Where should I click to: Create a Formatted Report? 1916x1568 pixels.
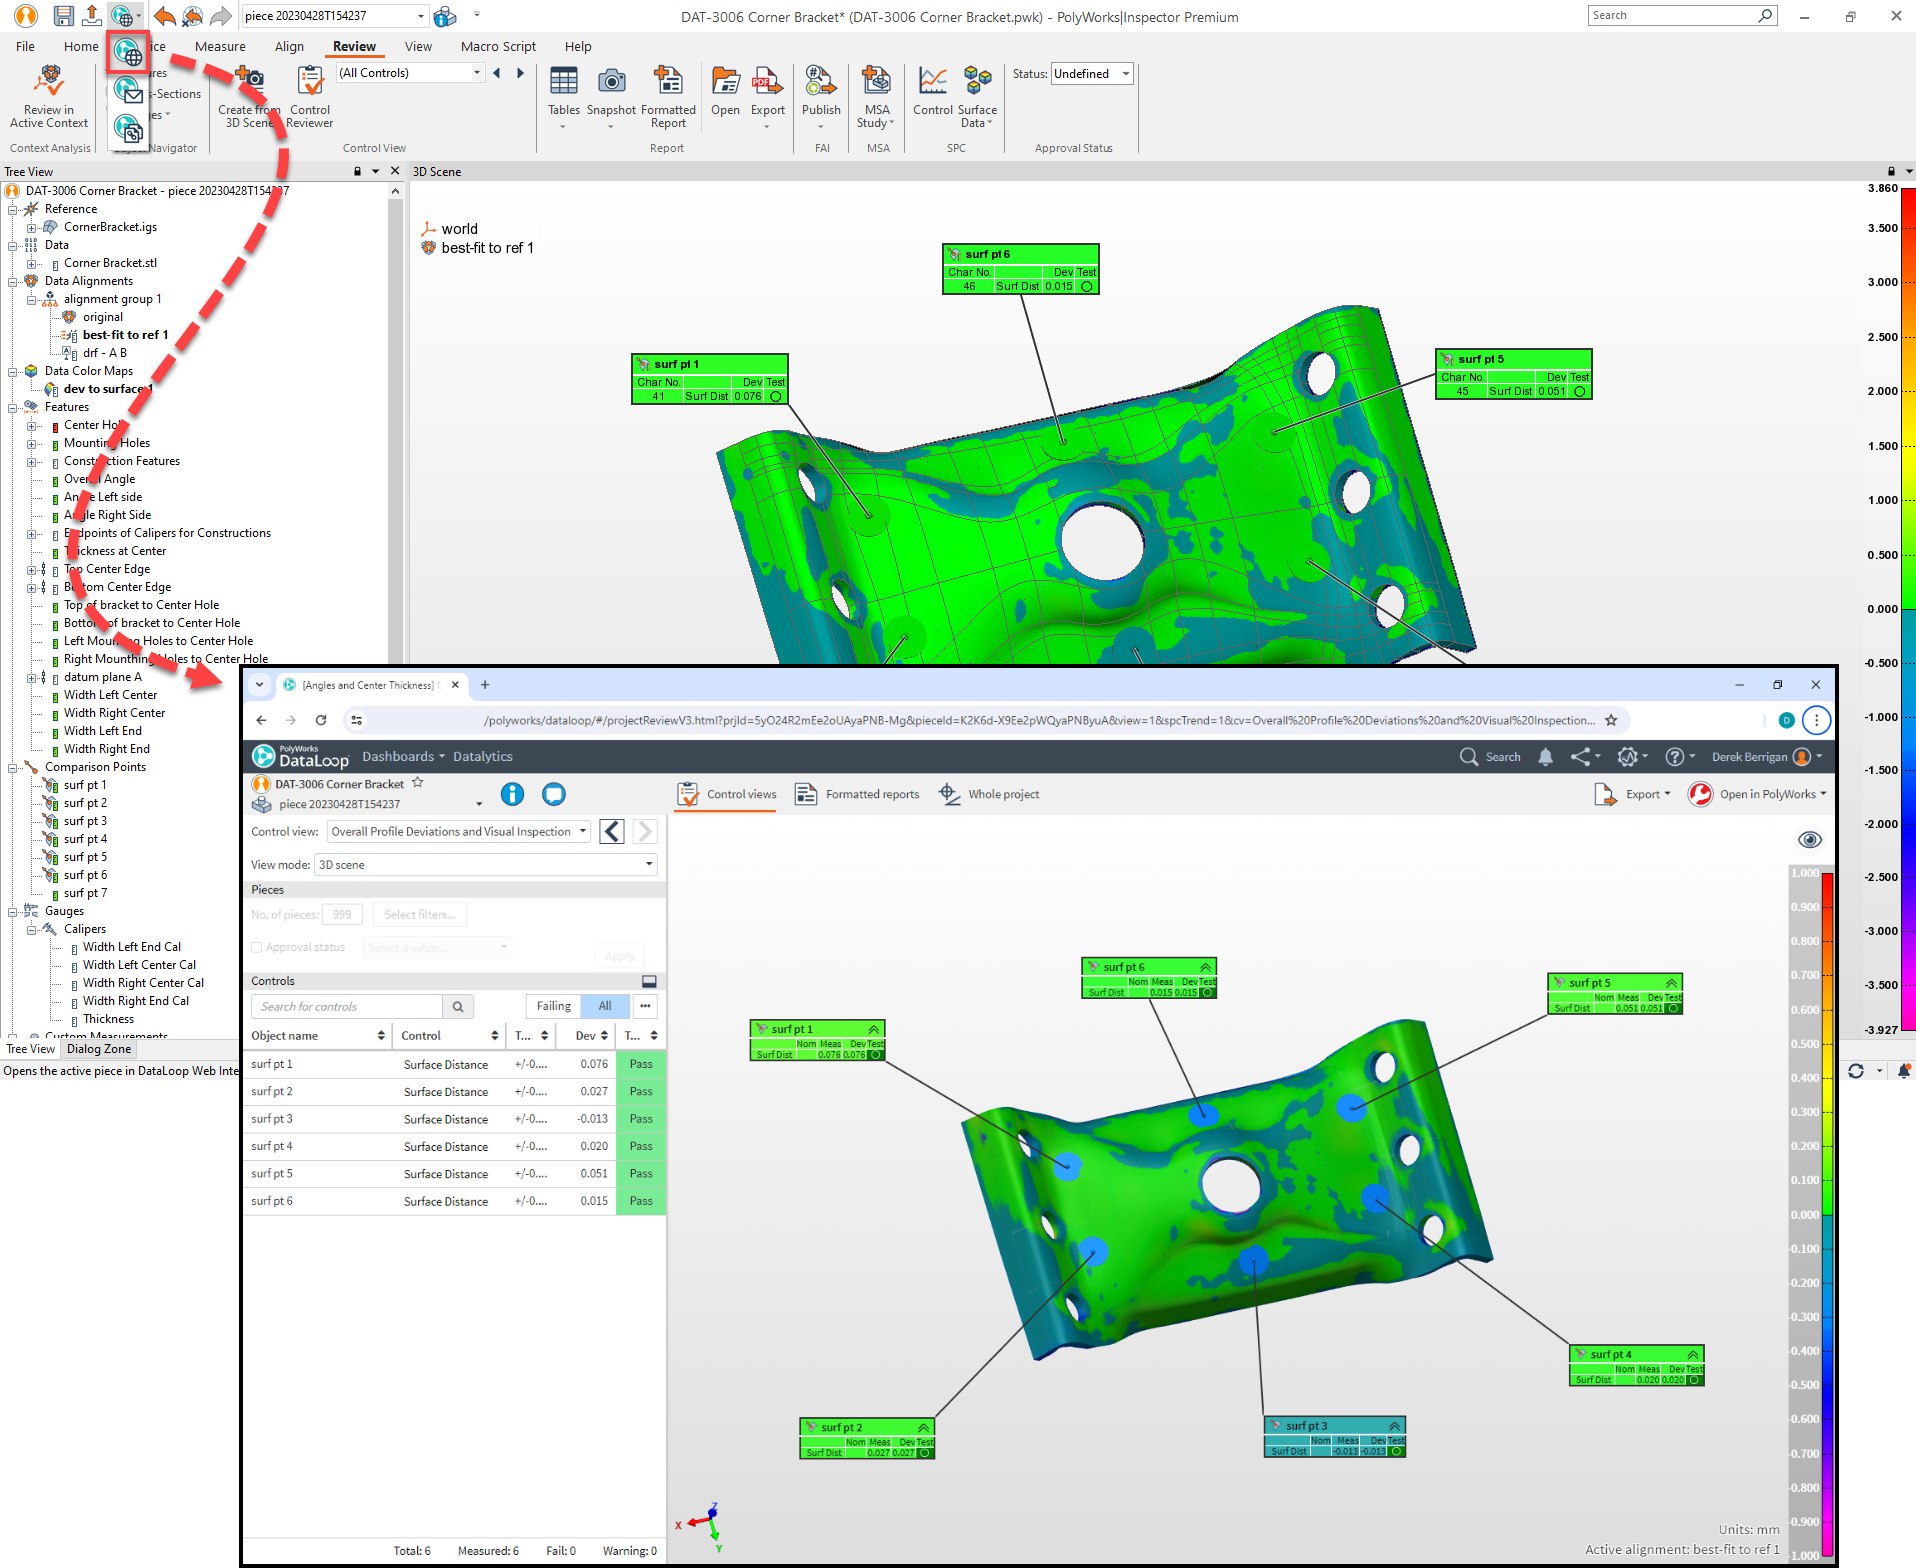click(x=668, y=97)
